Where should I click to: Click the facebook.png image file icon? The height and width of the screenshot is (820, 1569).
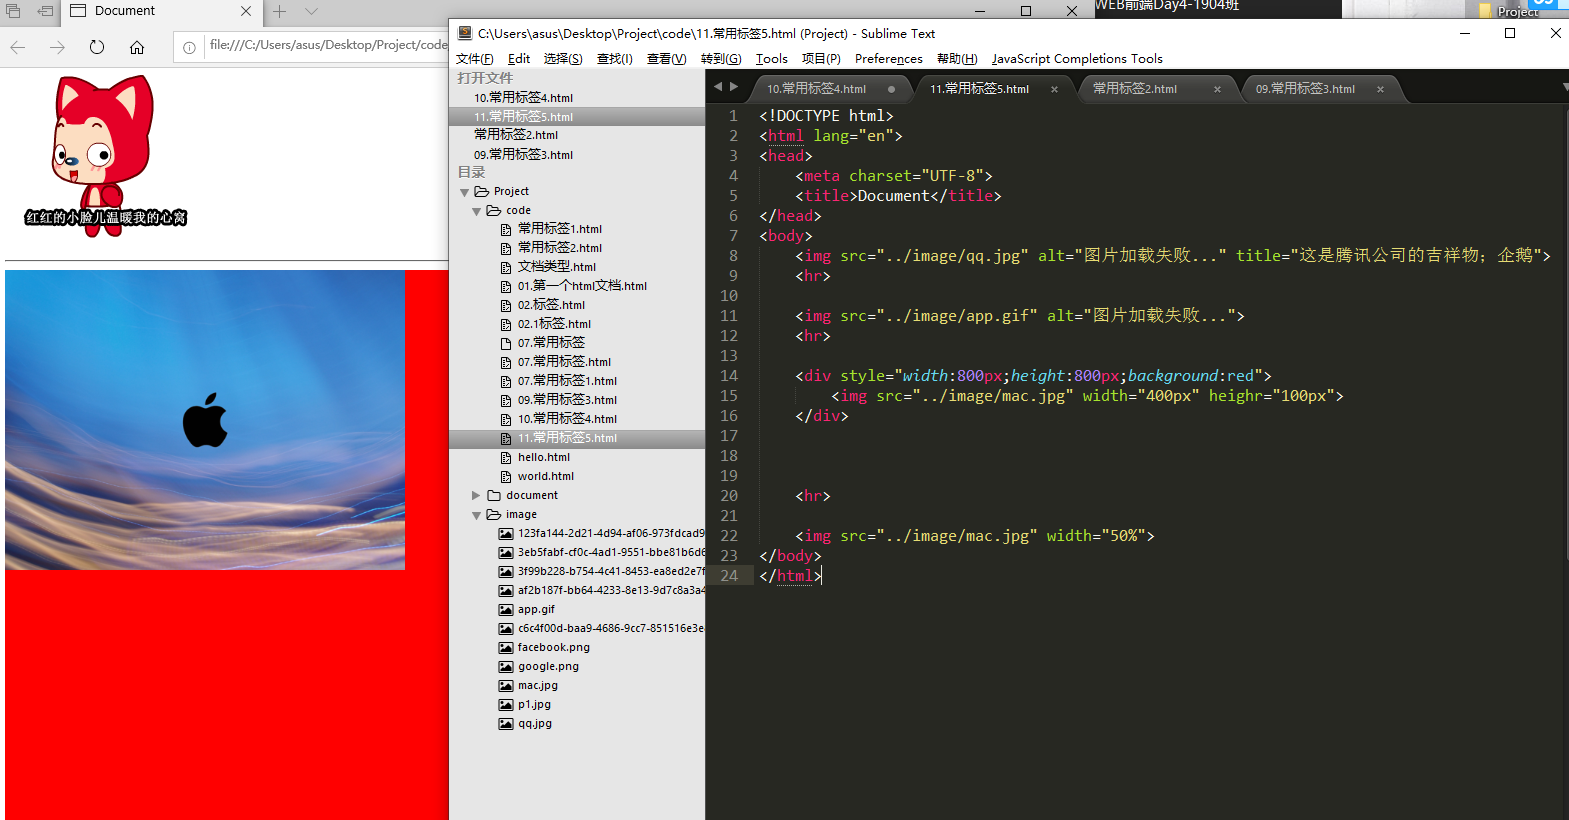tap(506, 648)
